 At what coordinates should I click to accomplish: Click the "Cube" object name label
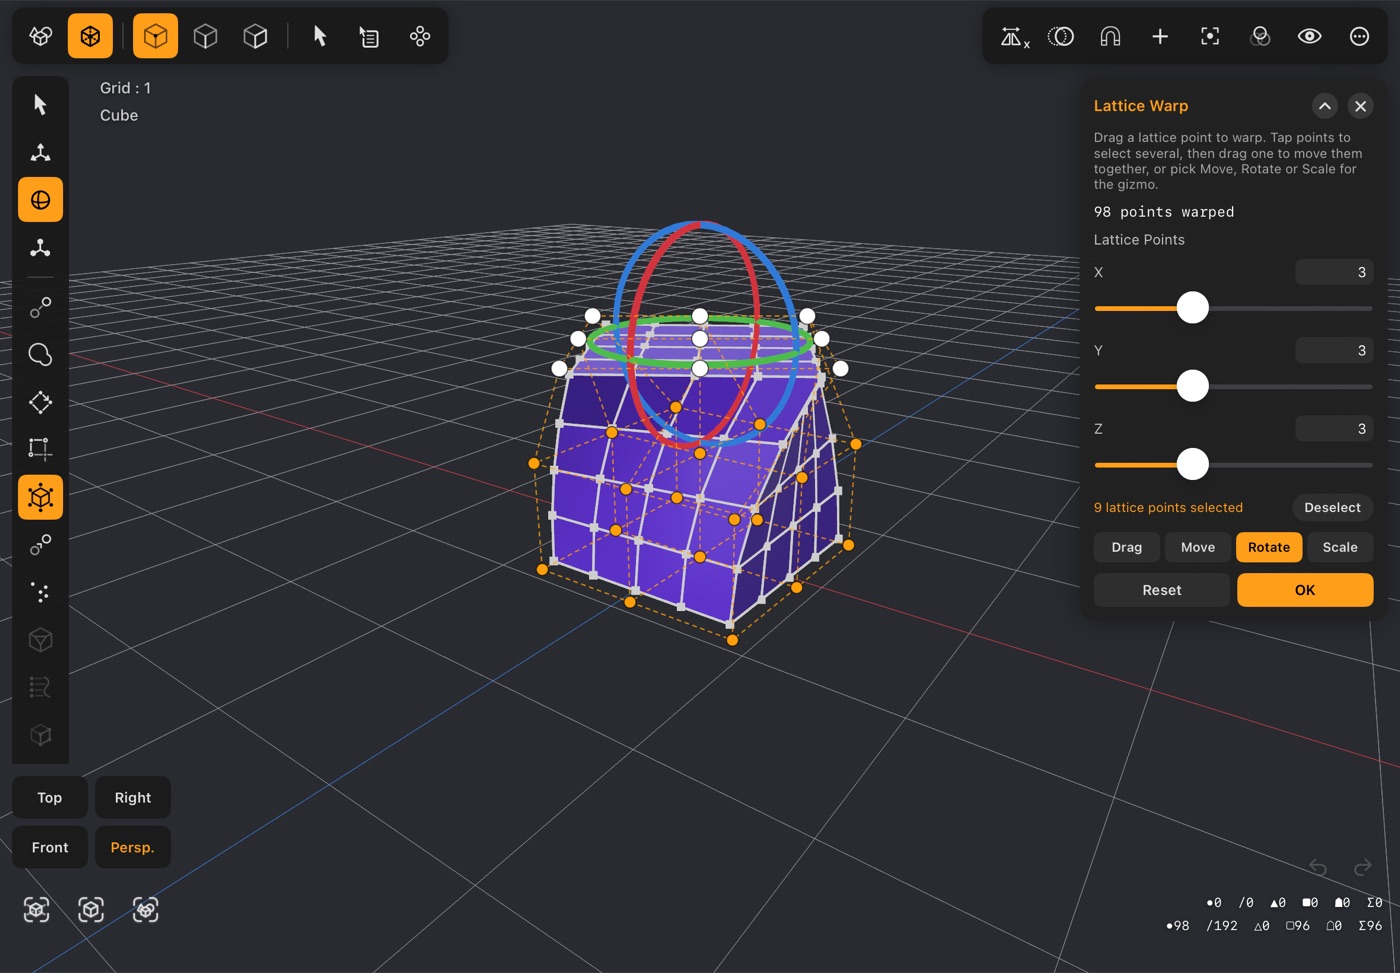pos(119,115)
